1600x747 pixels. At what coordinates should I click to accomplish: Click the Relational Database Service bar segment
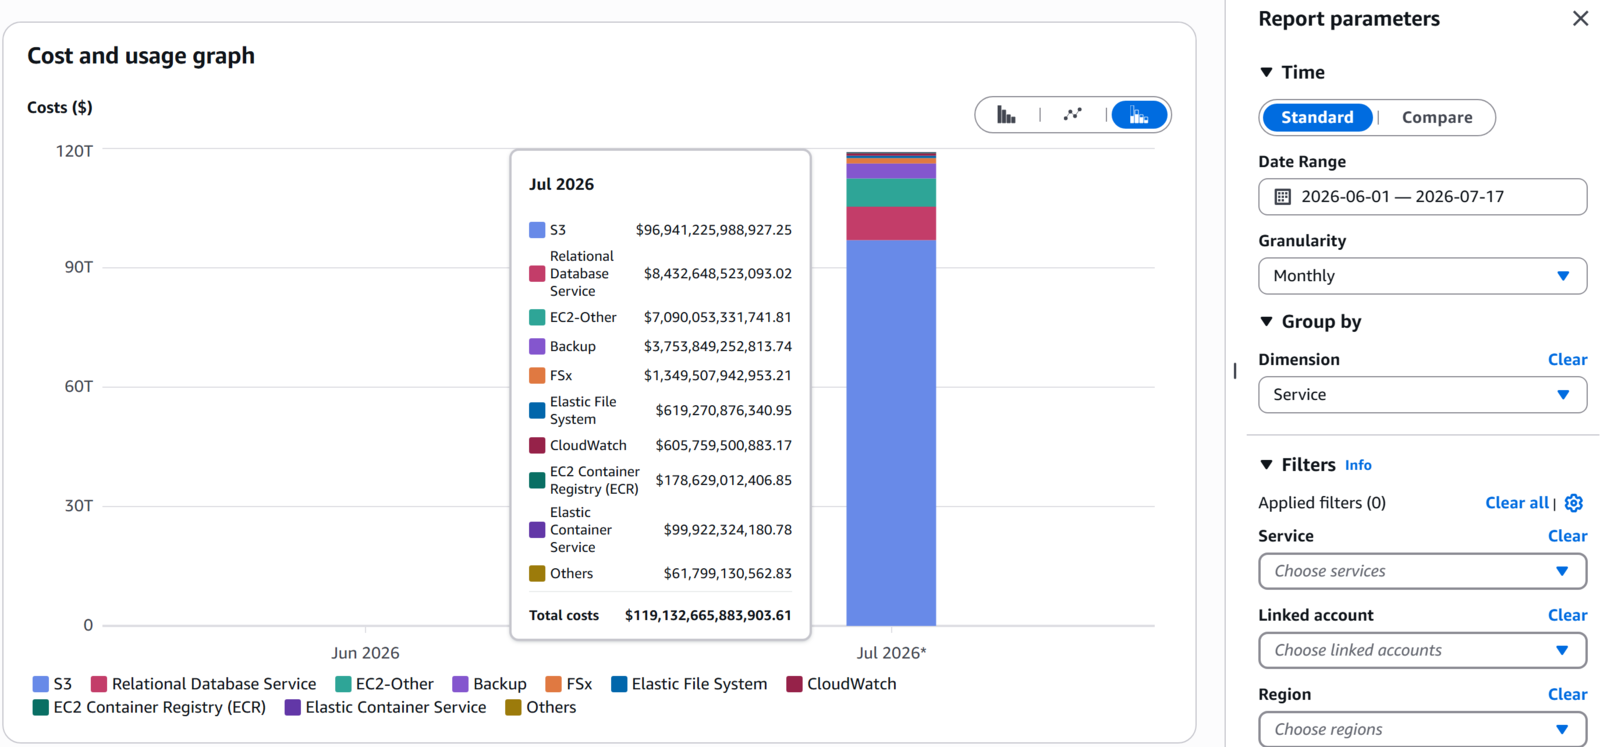[x=891, y=224]
